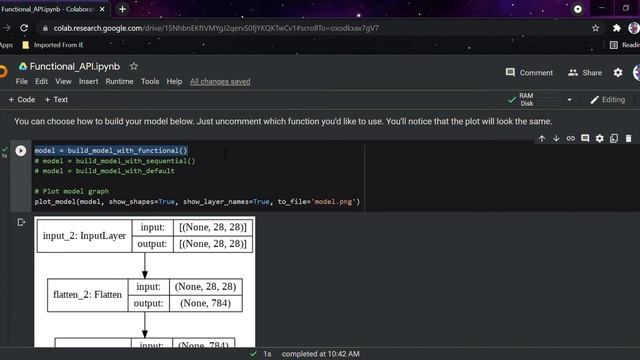Open the Insert menu

[89, 82]
